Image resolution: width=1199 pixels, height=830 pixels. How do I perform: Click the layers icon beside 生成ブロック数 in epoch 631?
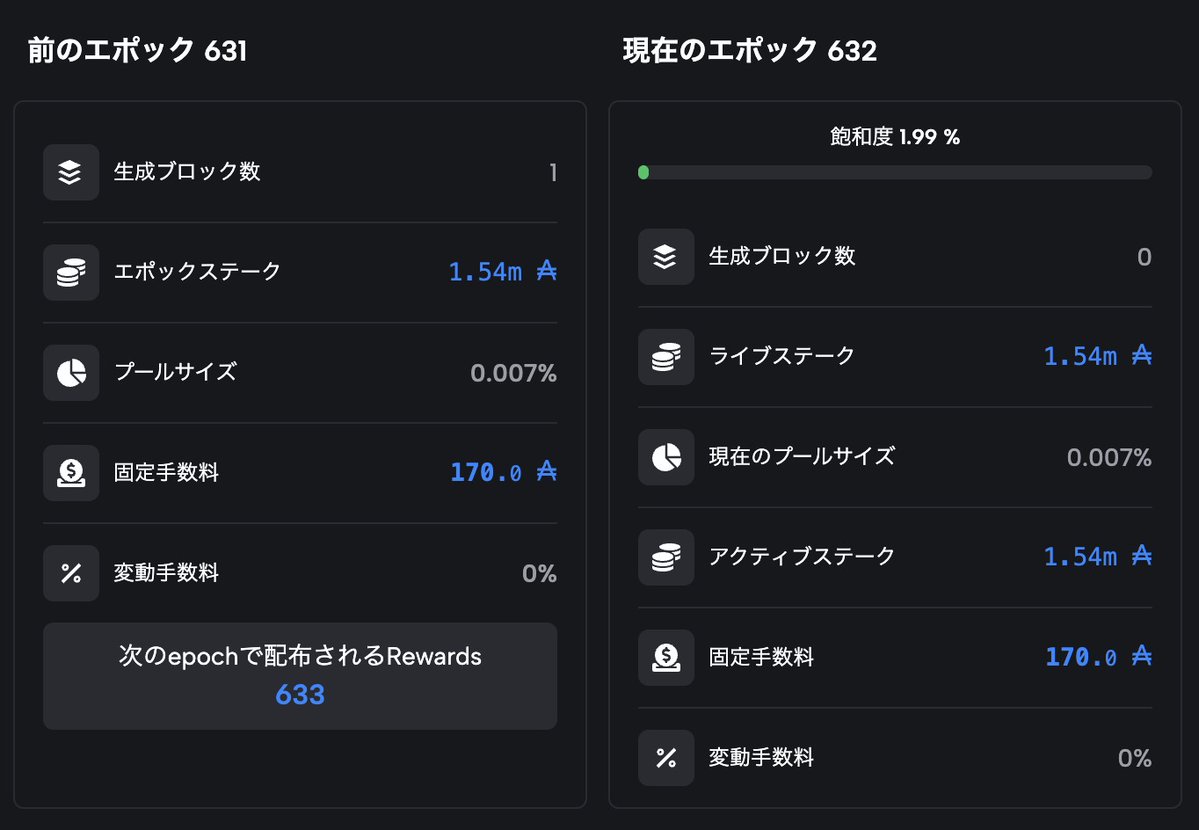tap(71, 172)
